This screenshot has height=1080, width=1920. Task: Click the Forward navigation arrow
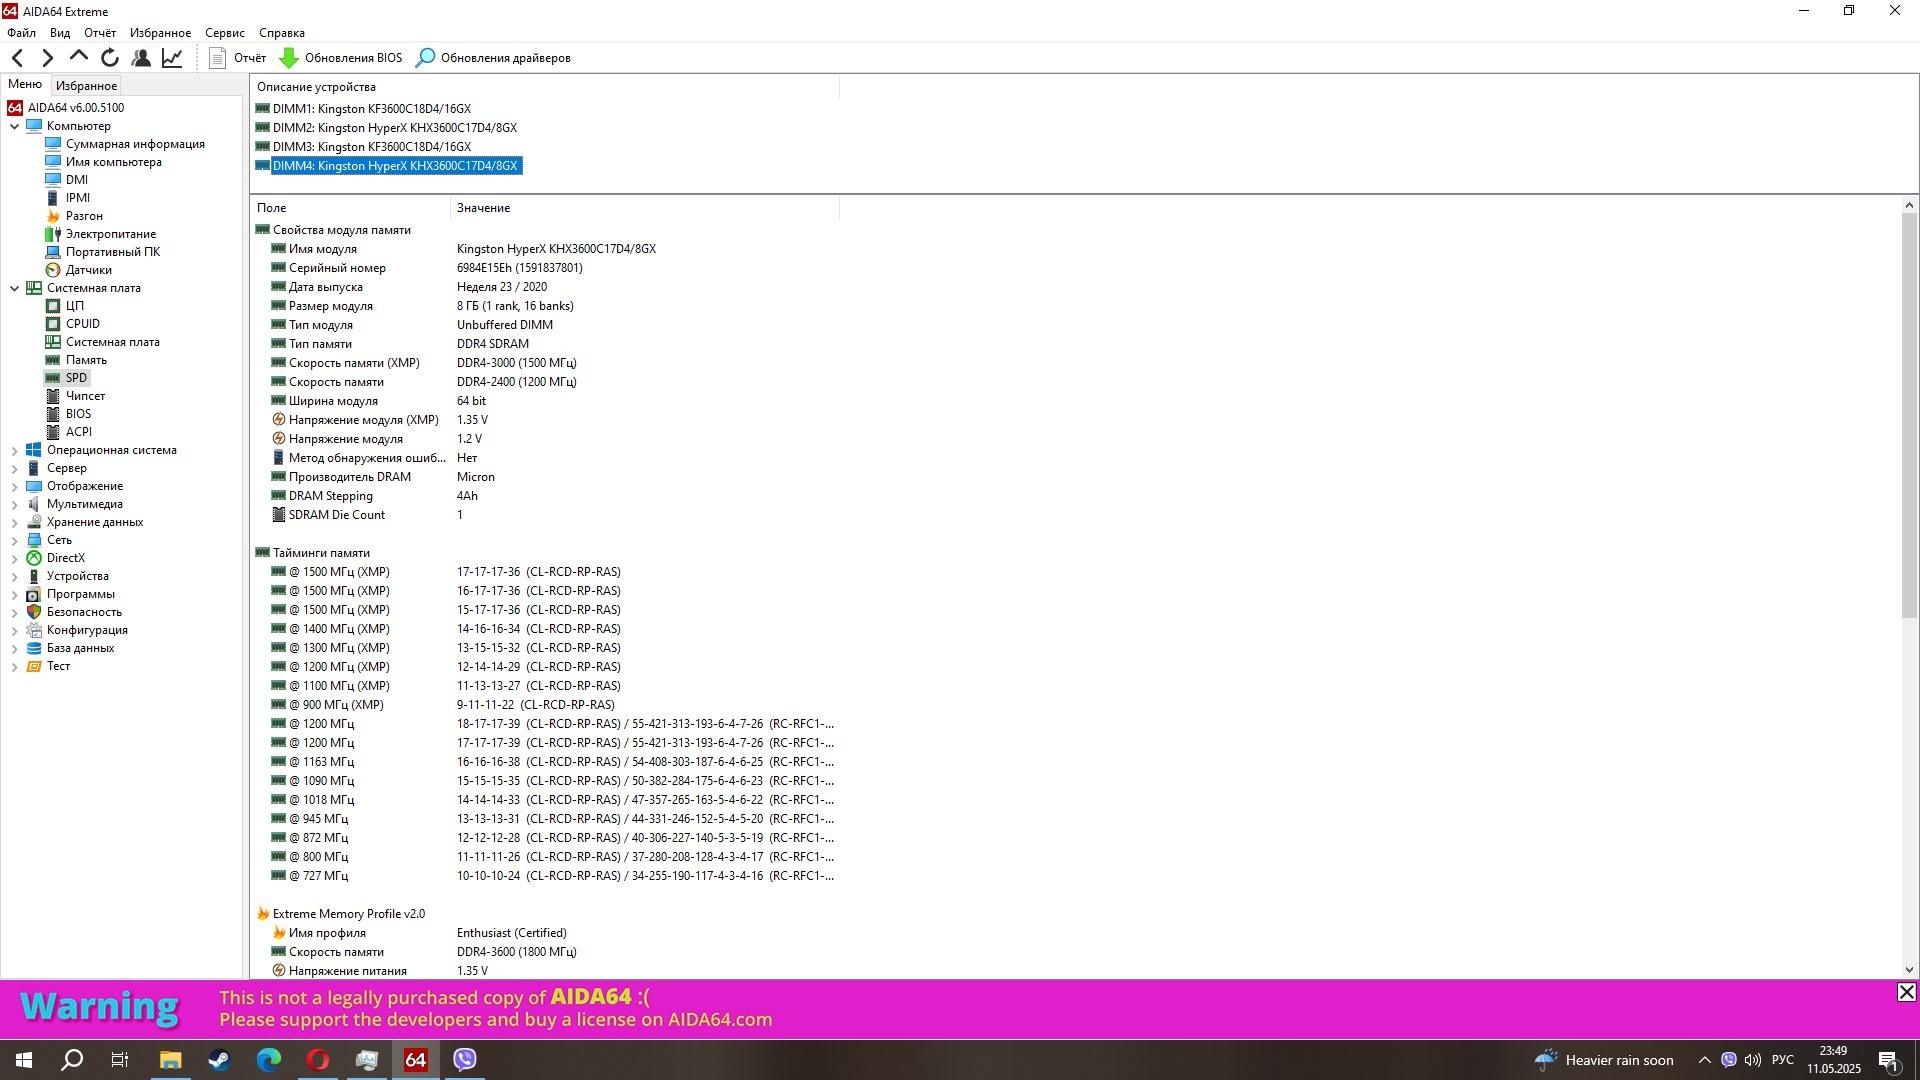[47, 58]
